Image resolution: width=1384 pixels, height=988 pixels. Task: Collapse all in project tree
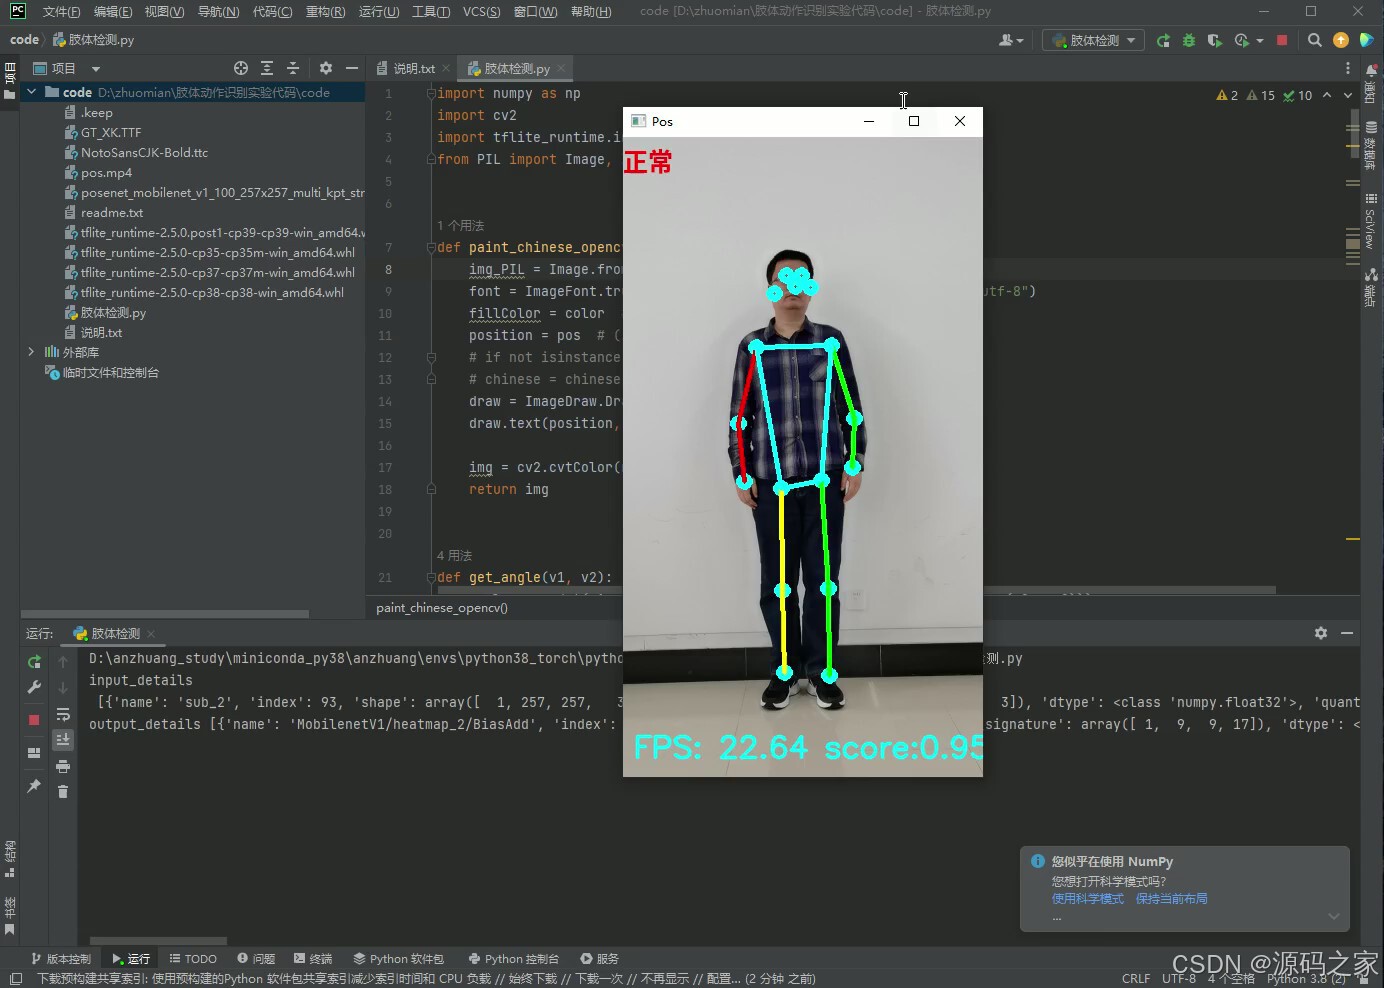pos(293,68)
